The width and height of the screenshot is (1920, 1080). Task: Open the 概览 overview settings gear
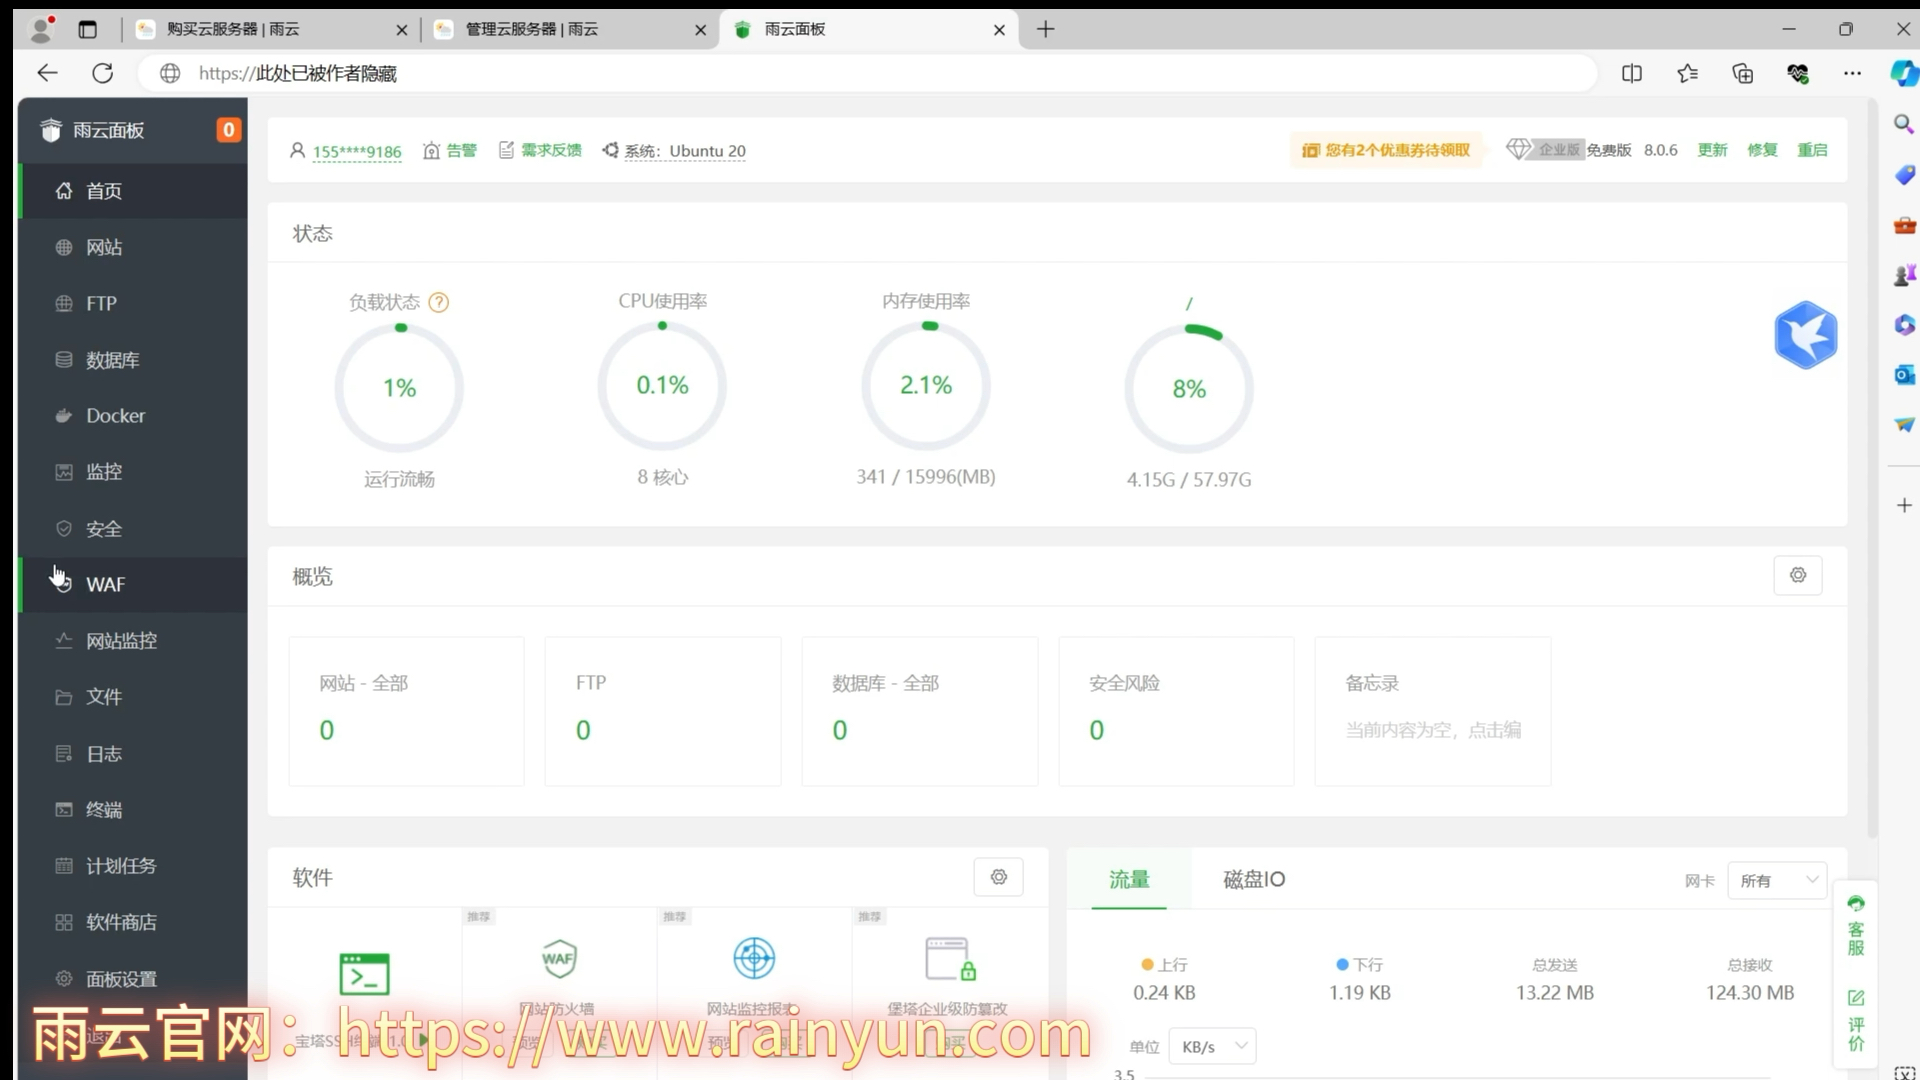[x=1798, y=575]
